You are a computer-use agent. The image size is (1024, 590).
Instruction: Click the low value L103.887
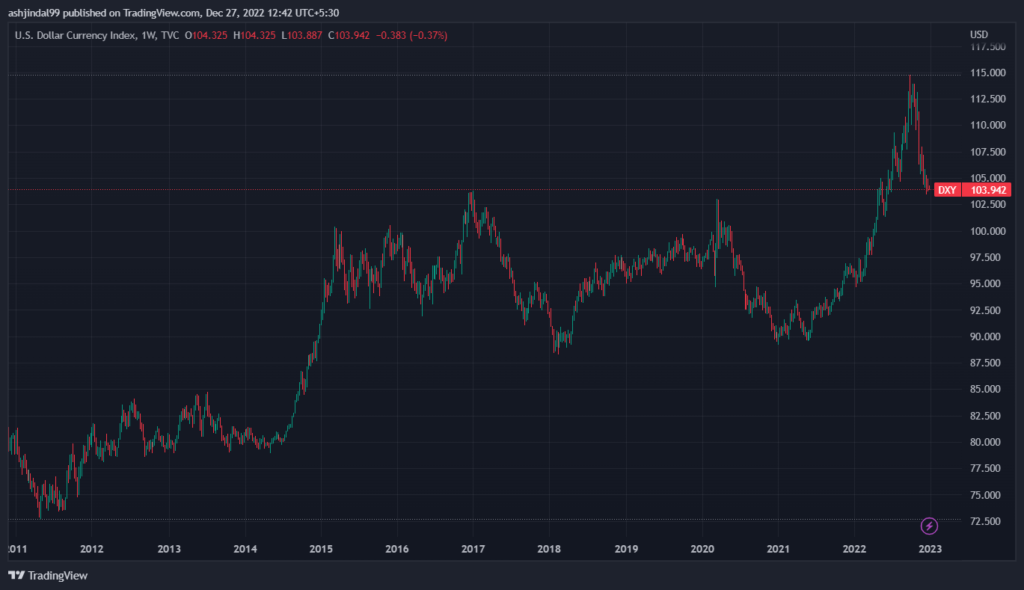pyautogui.click(x=302, y=35)
